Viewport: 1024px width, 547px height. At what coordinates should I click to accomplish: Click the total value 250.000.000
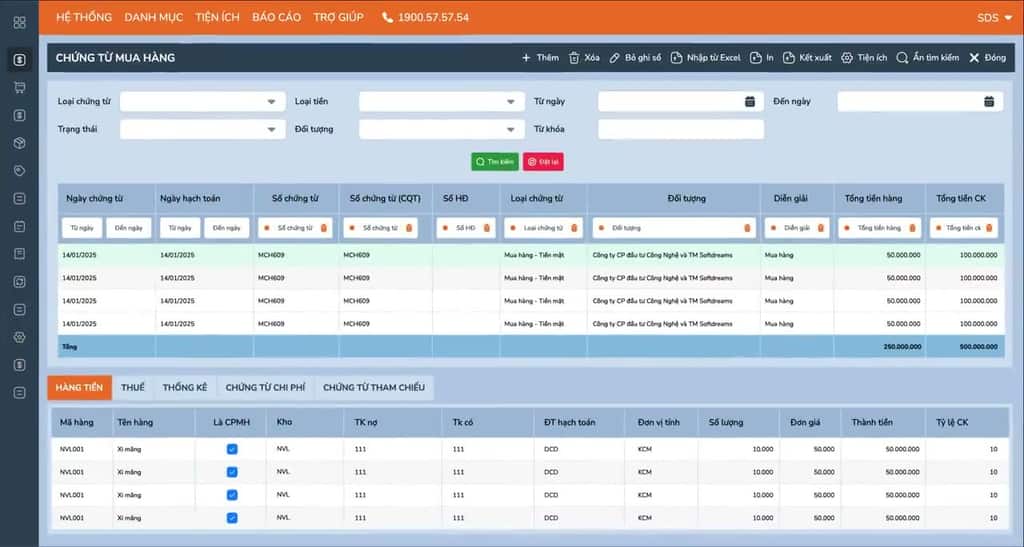pos(903,347)
